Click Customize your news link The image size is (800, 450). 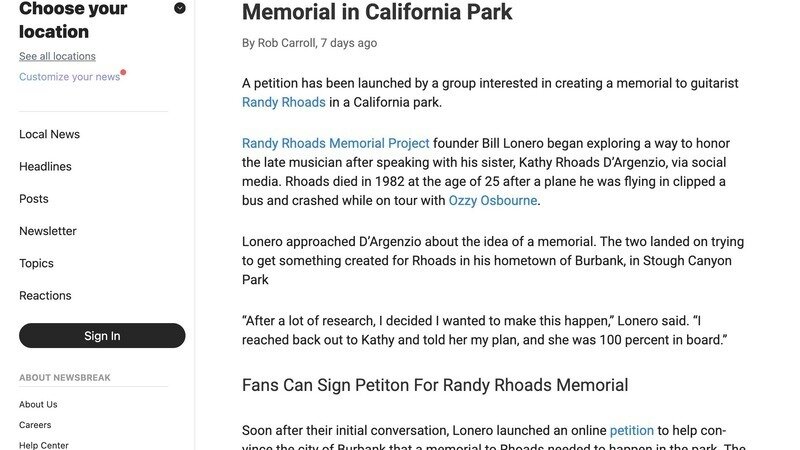(x=69, y=77)
